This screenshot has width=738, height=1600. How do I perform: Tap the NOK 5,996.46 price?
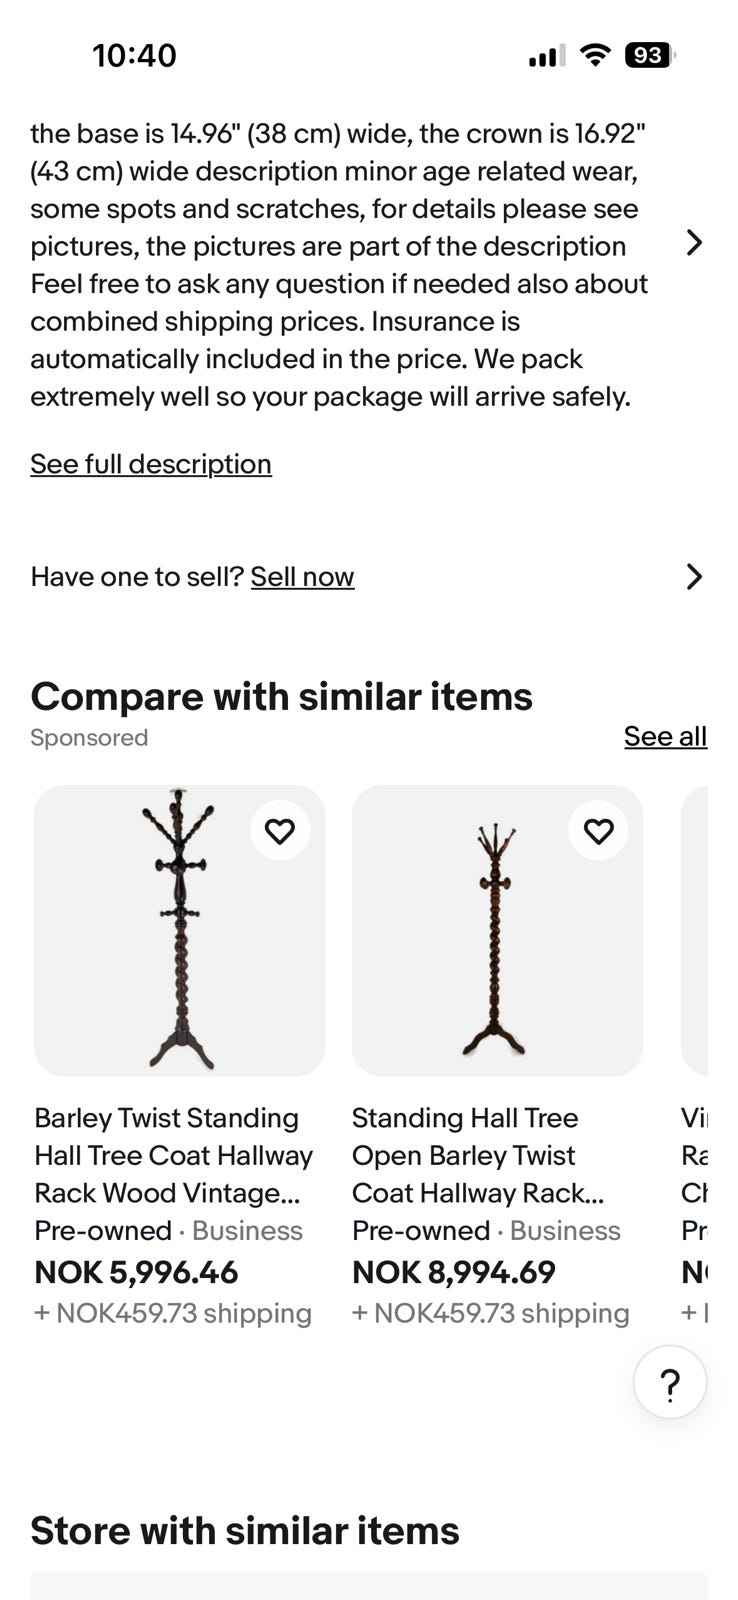(x=136, y=1272)
